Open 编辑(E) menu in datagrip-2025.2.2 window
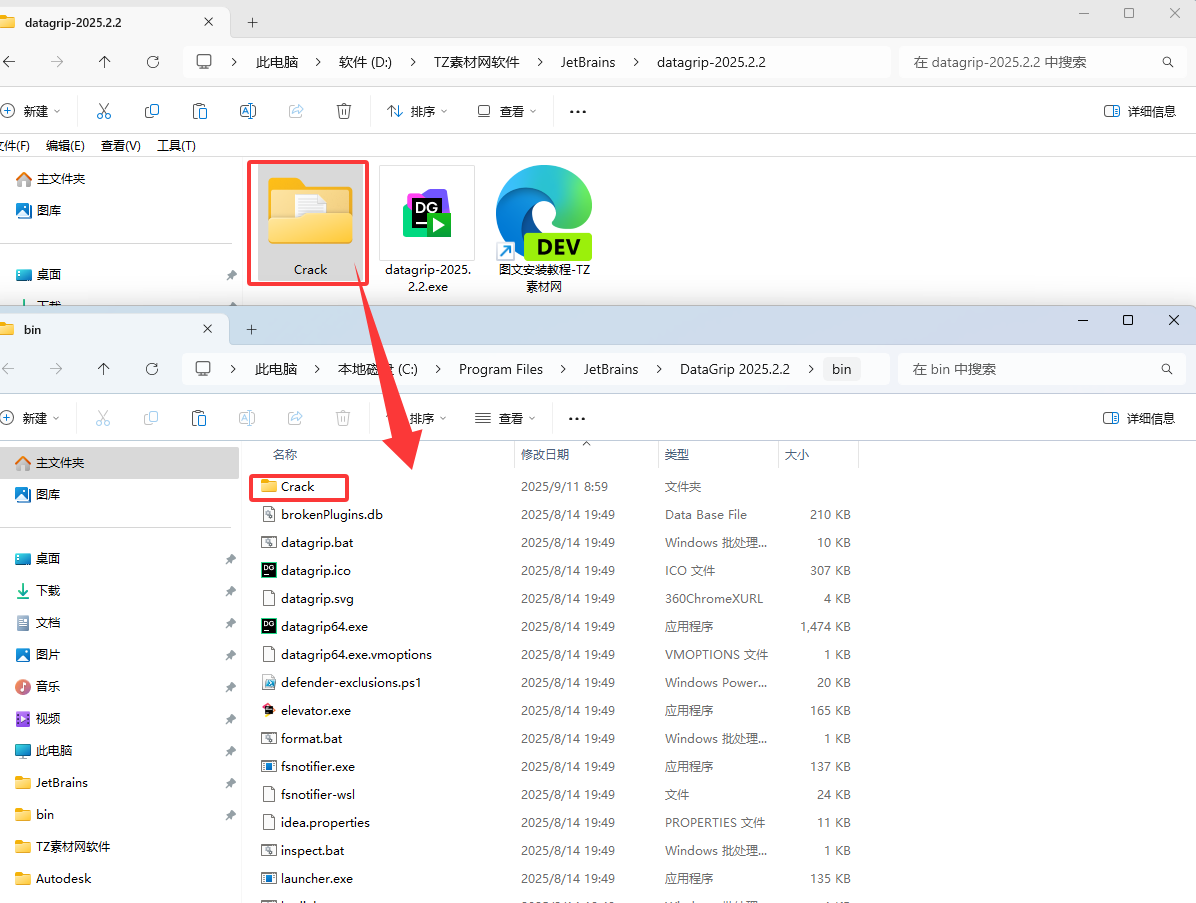Screen dimensions: 1196x903 [x=65, y=146]
